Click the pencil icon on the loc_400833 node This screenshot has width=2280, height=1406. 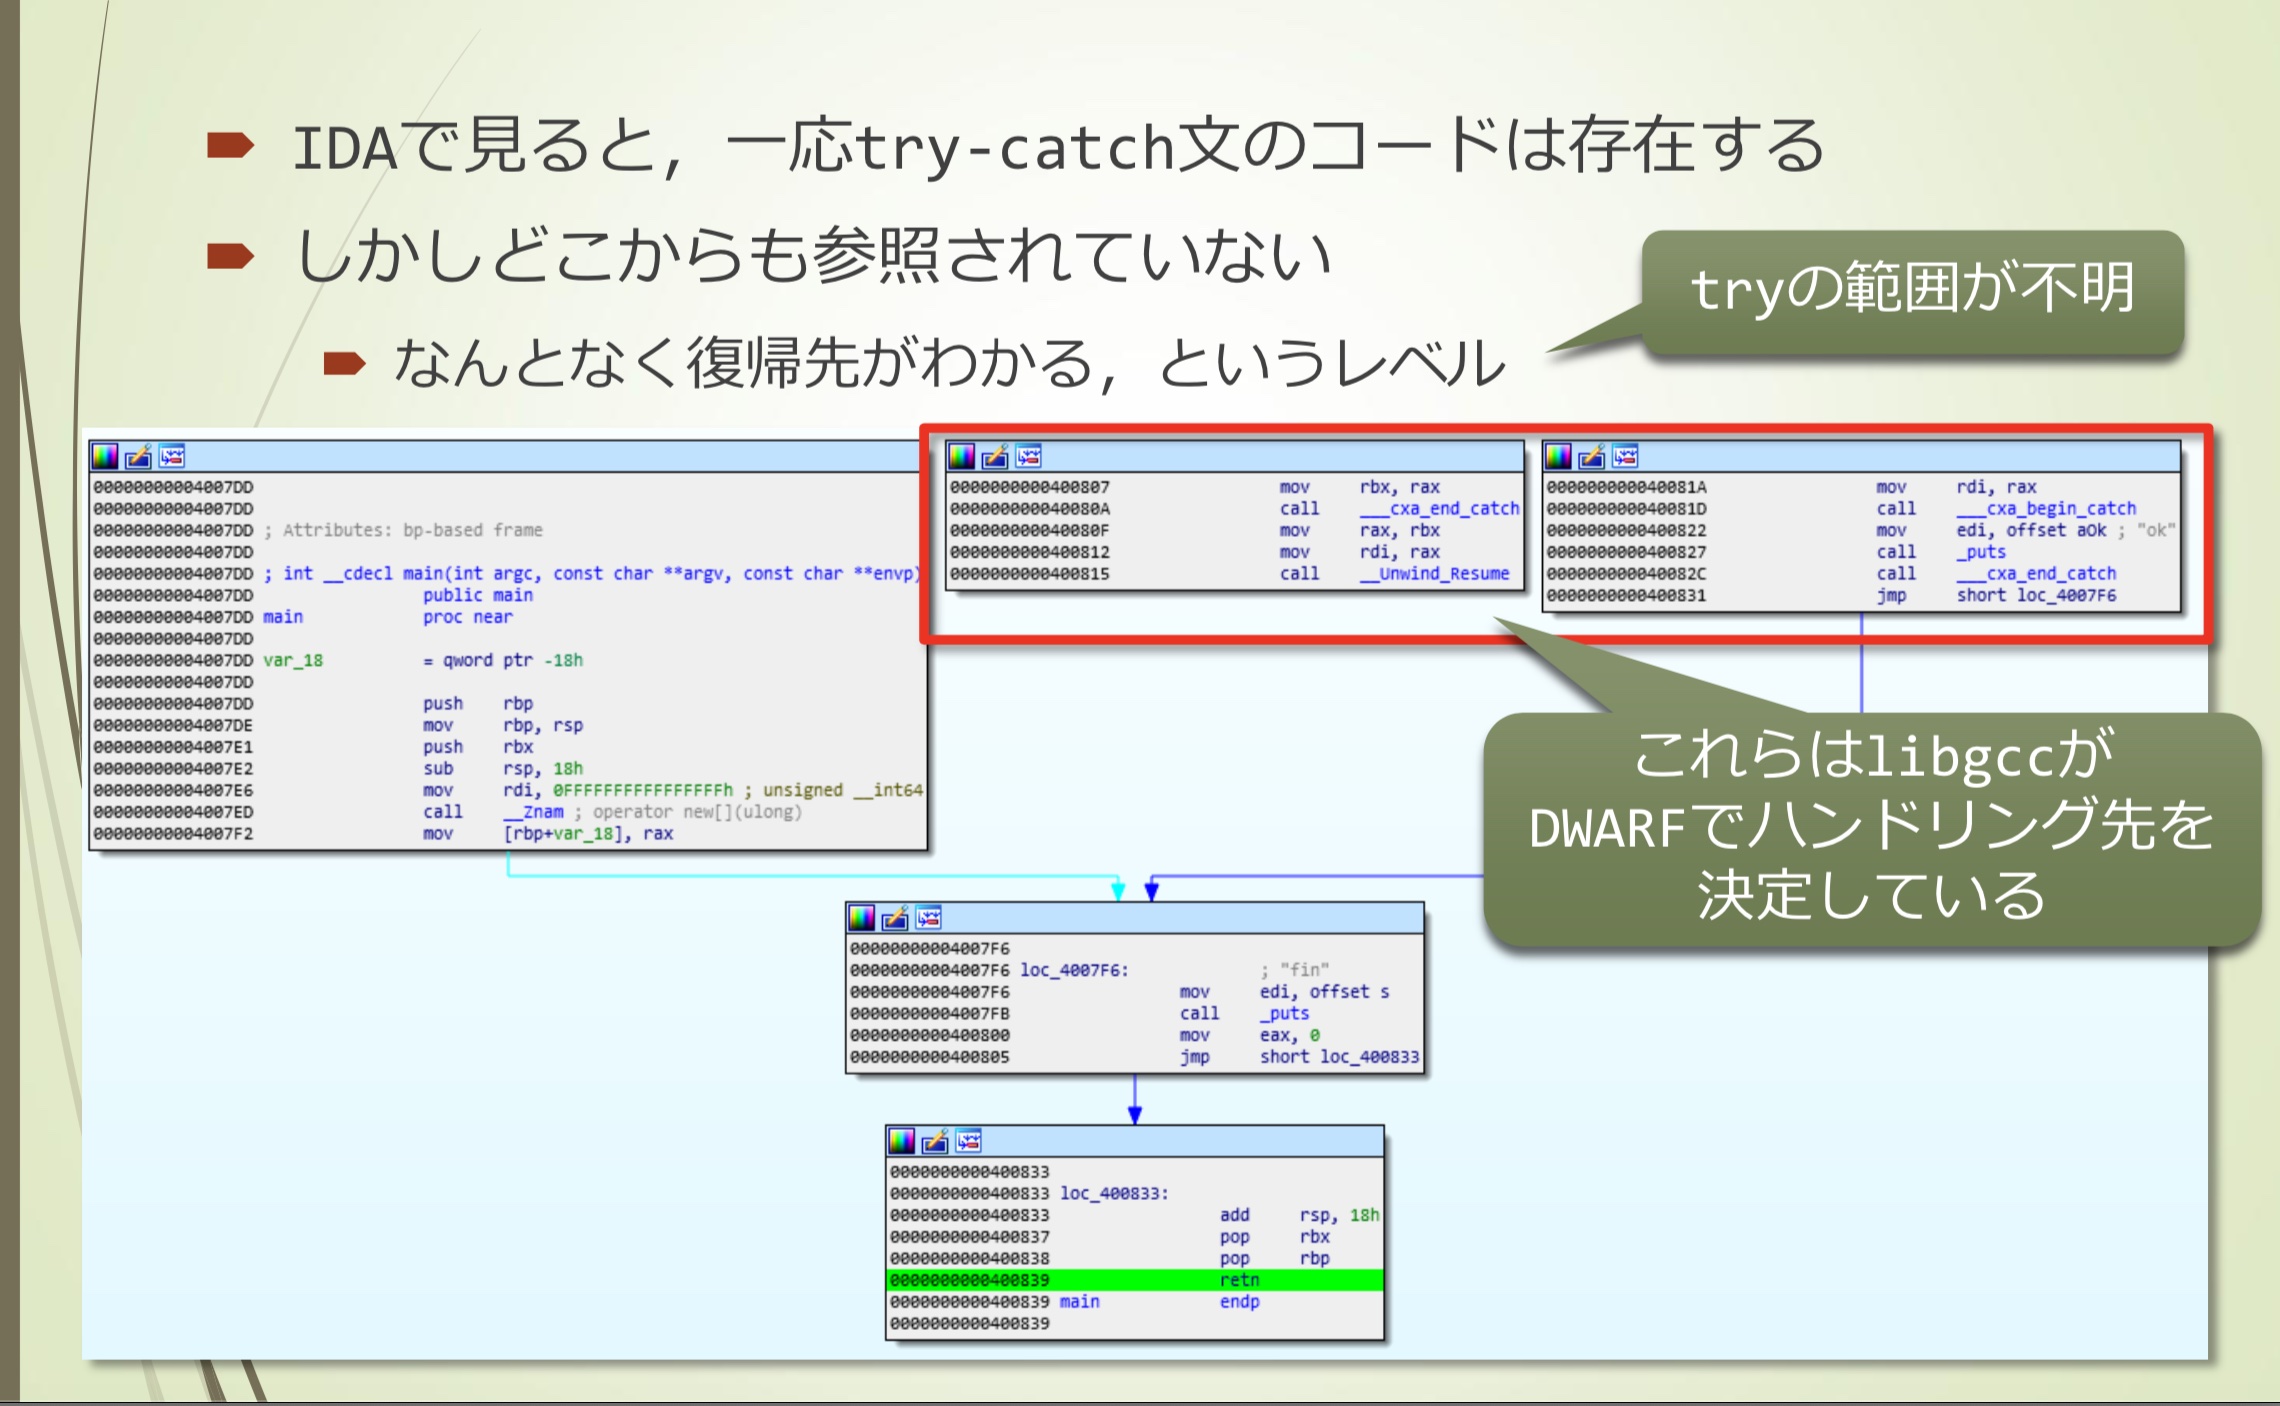point(935,1141)
